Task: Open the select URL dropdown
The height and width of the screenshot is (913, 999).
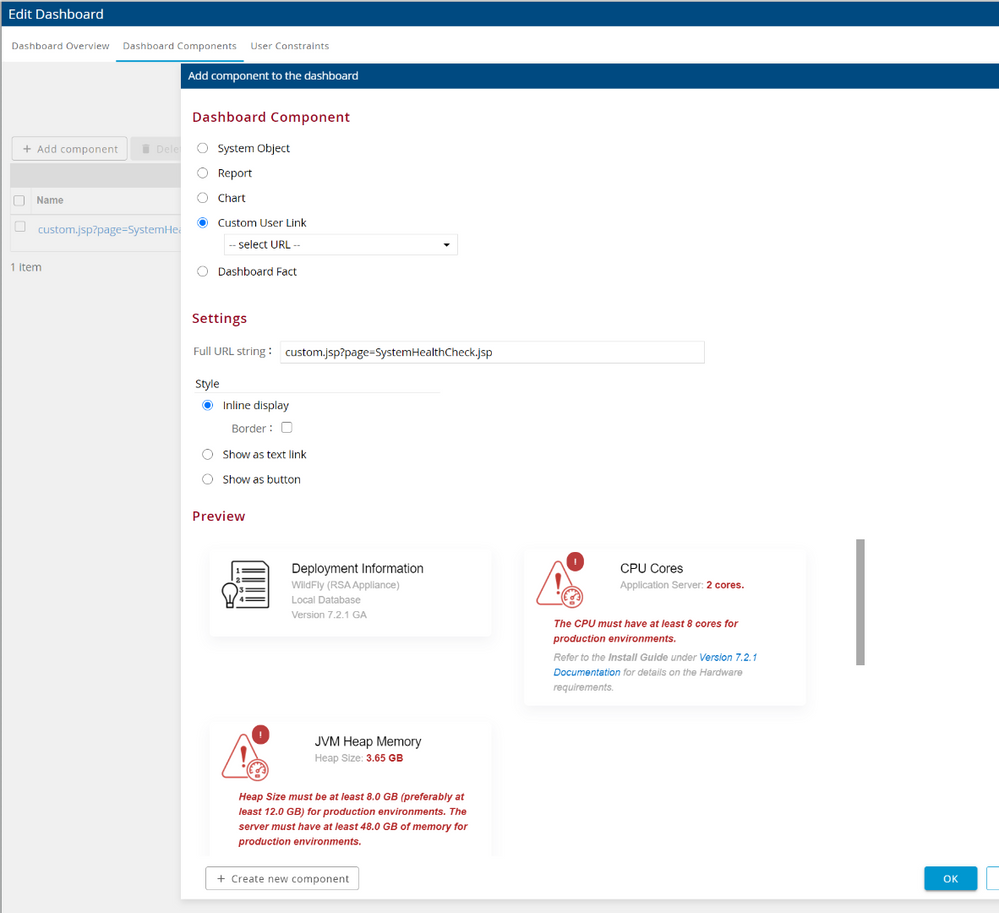Action: (x=340, y=245)
